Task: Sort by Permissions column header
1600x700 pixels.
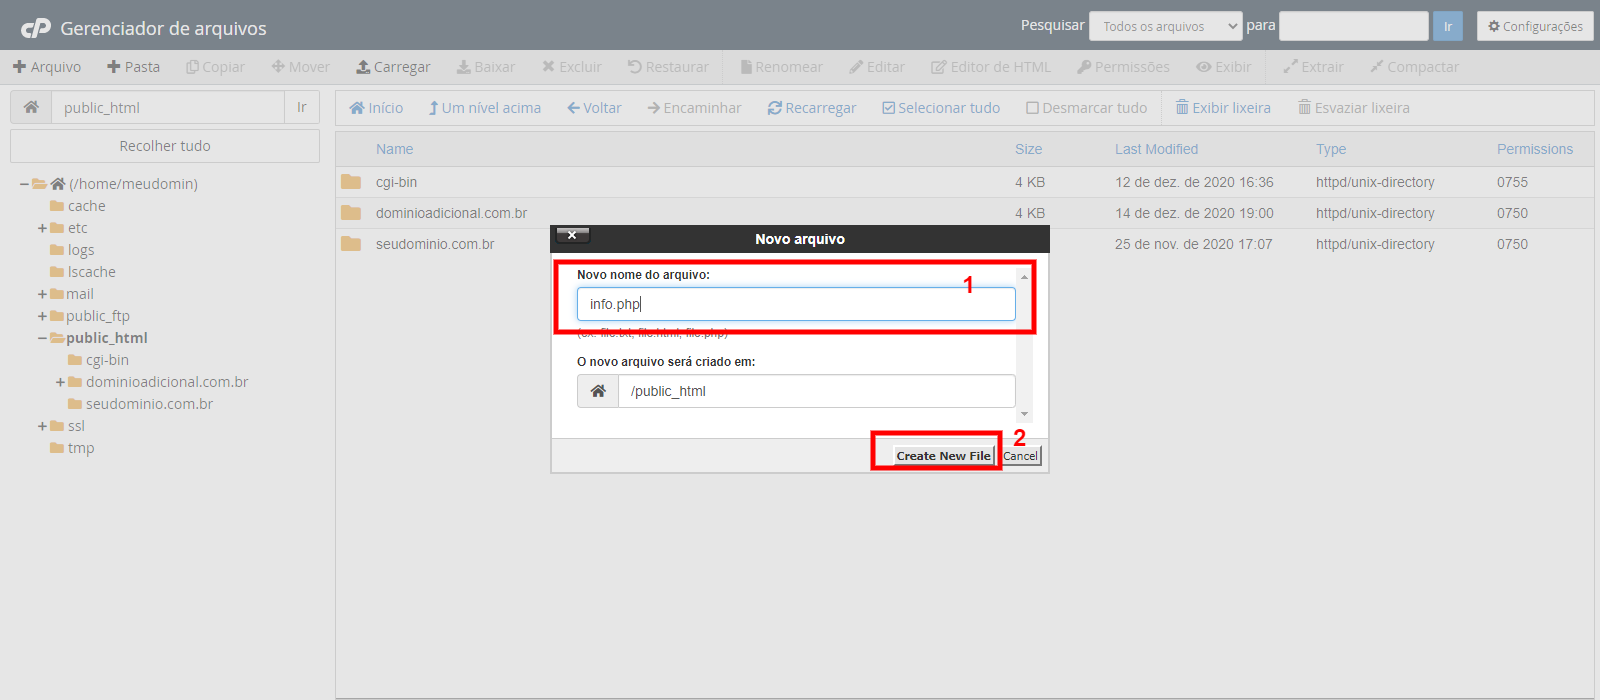Action: 1535,149
